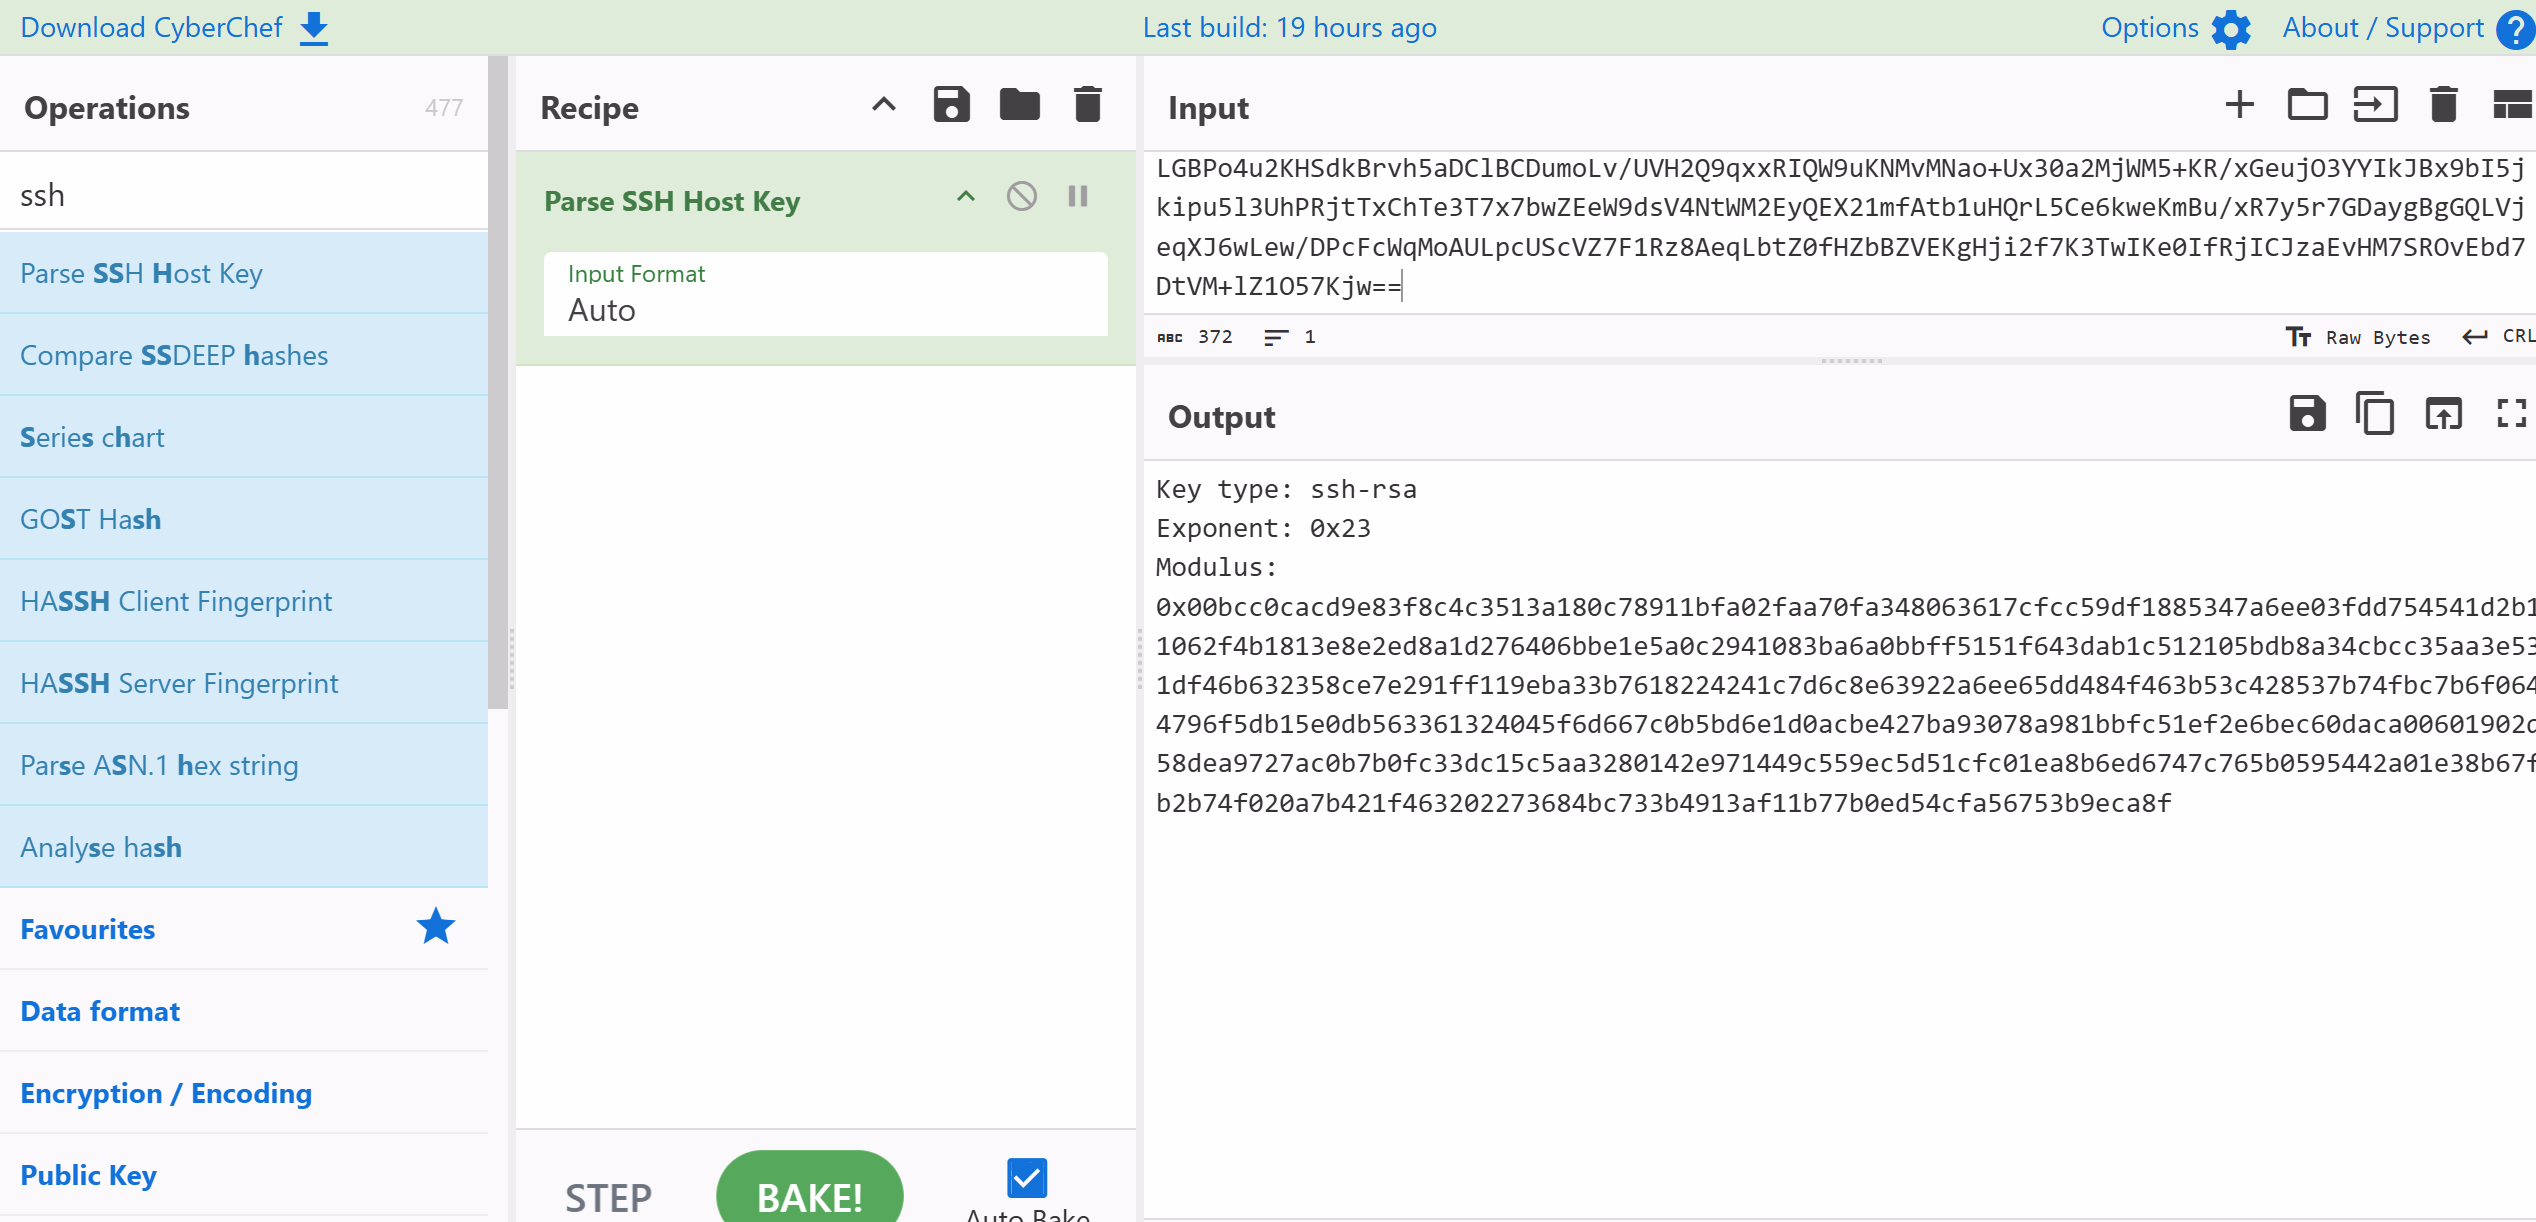Image resolution: width=2536 pixels, height=1222 pixels.
Task: Set breakpoint on Parse SSH Host Key
Action: pyautogui.click(x=1077, y=197)
